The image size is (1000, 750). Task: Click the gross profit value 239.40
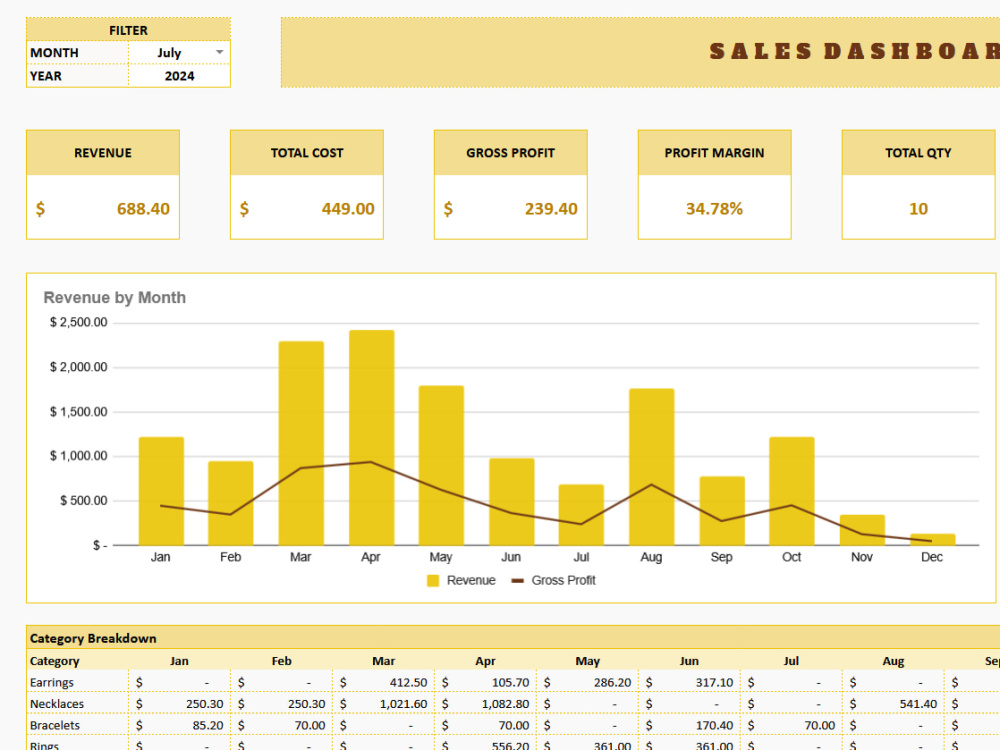coord(551,209)
